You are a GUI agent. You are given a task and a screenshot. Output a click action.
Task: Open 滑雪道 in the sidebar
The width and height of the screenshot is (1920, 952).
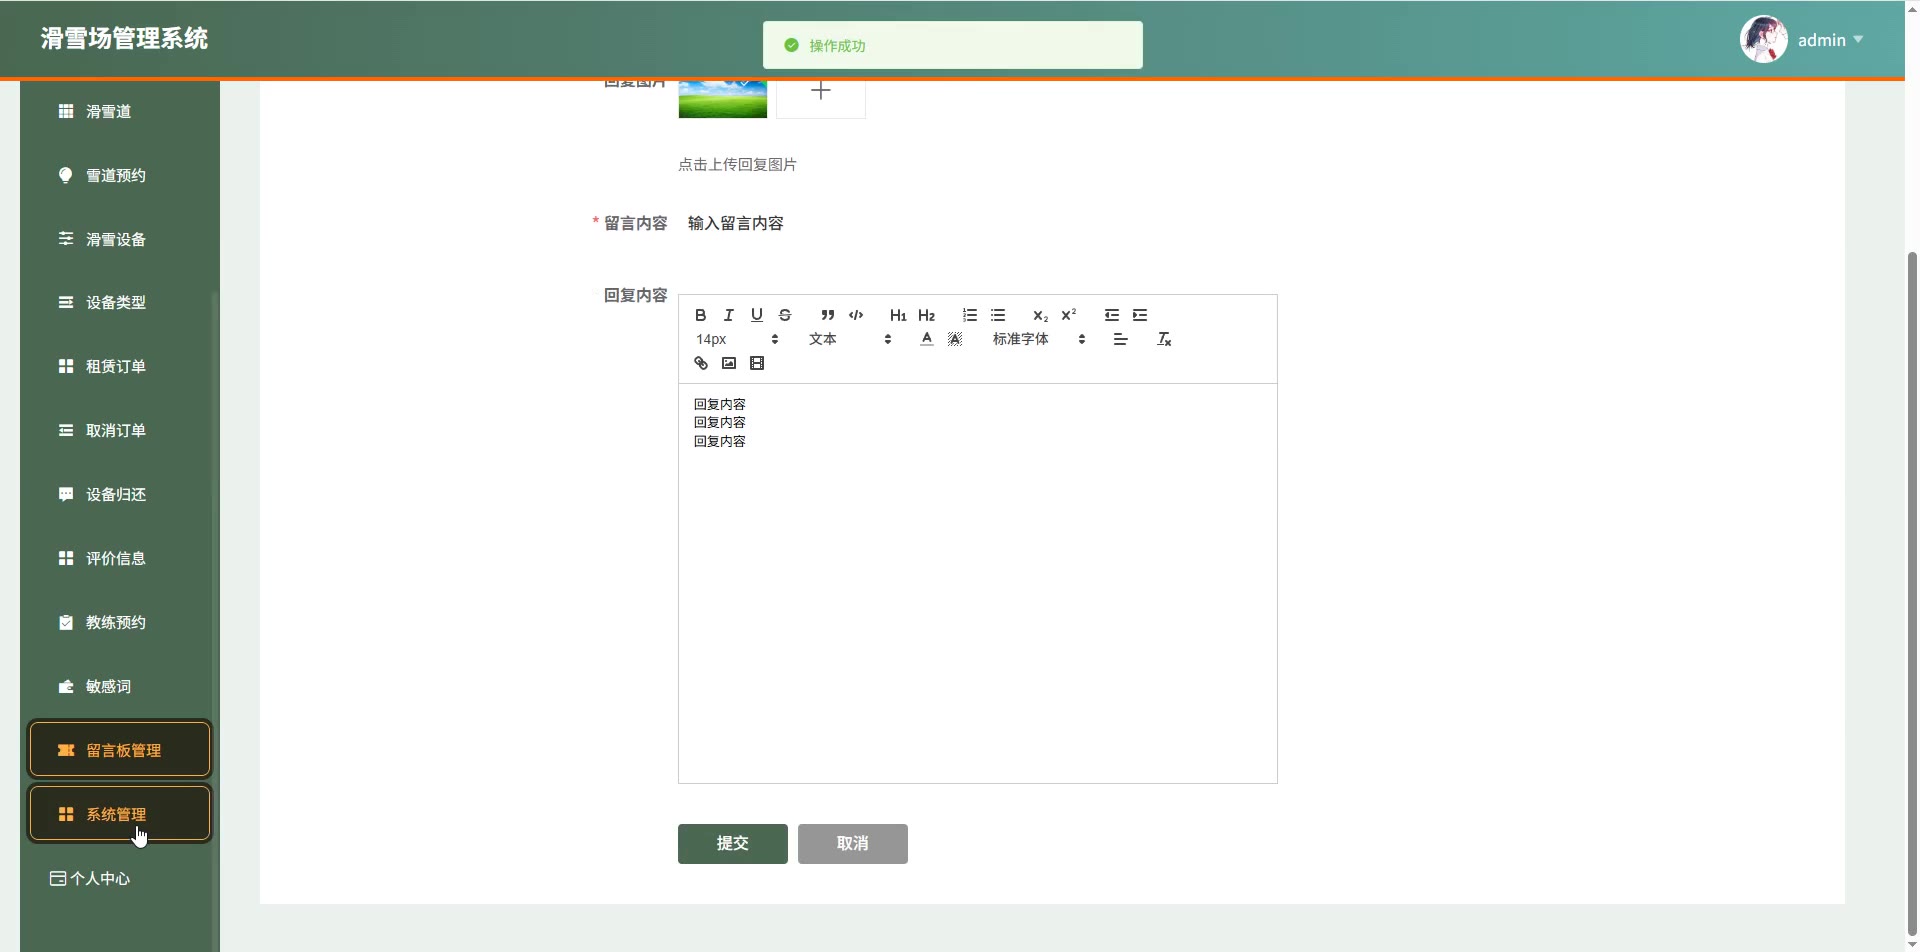120,111
